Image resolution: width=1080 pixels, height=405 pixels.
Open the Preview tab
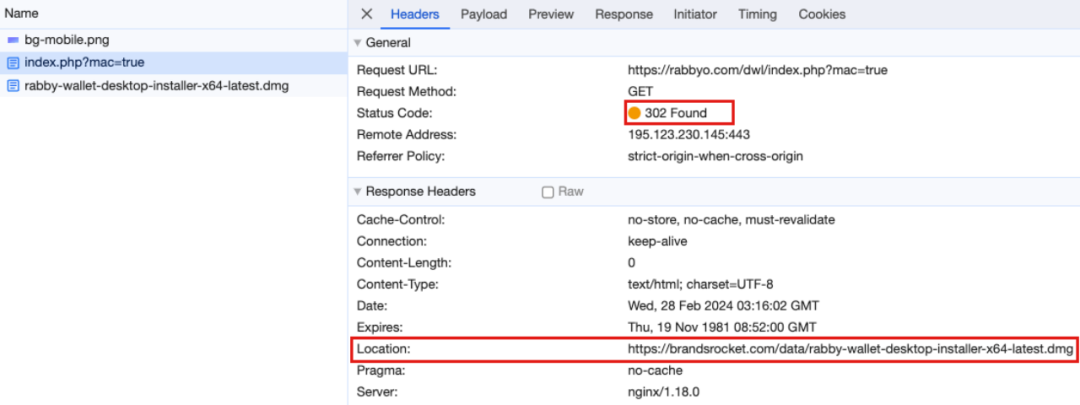551,14
